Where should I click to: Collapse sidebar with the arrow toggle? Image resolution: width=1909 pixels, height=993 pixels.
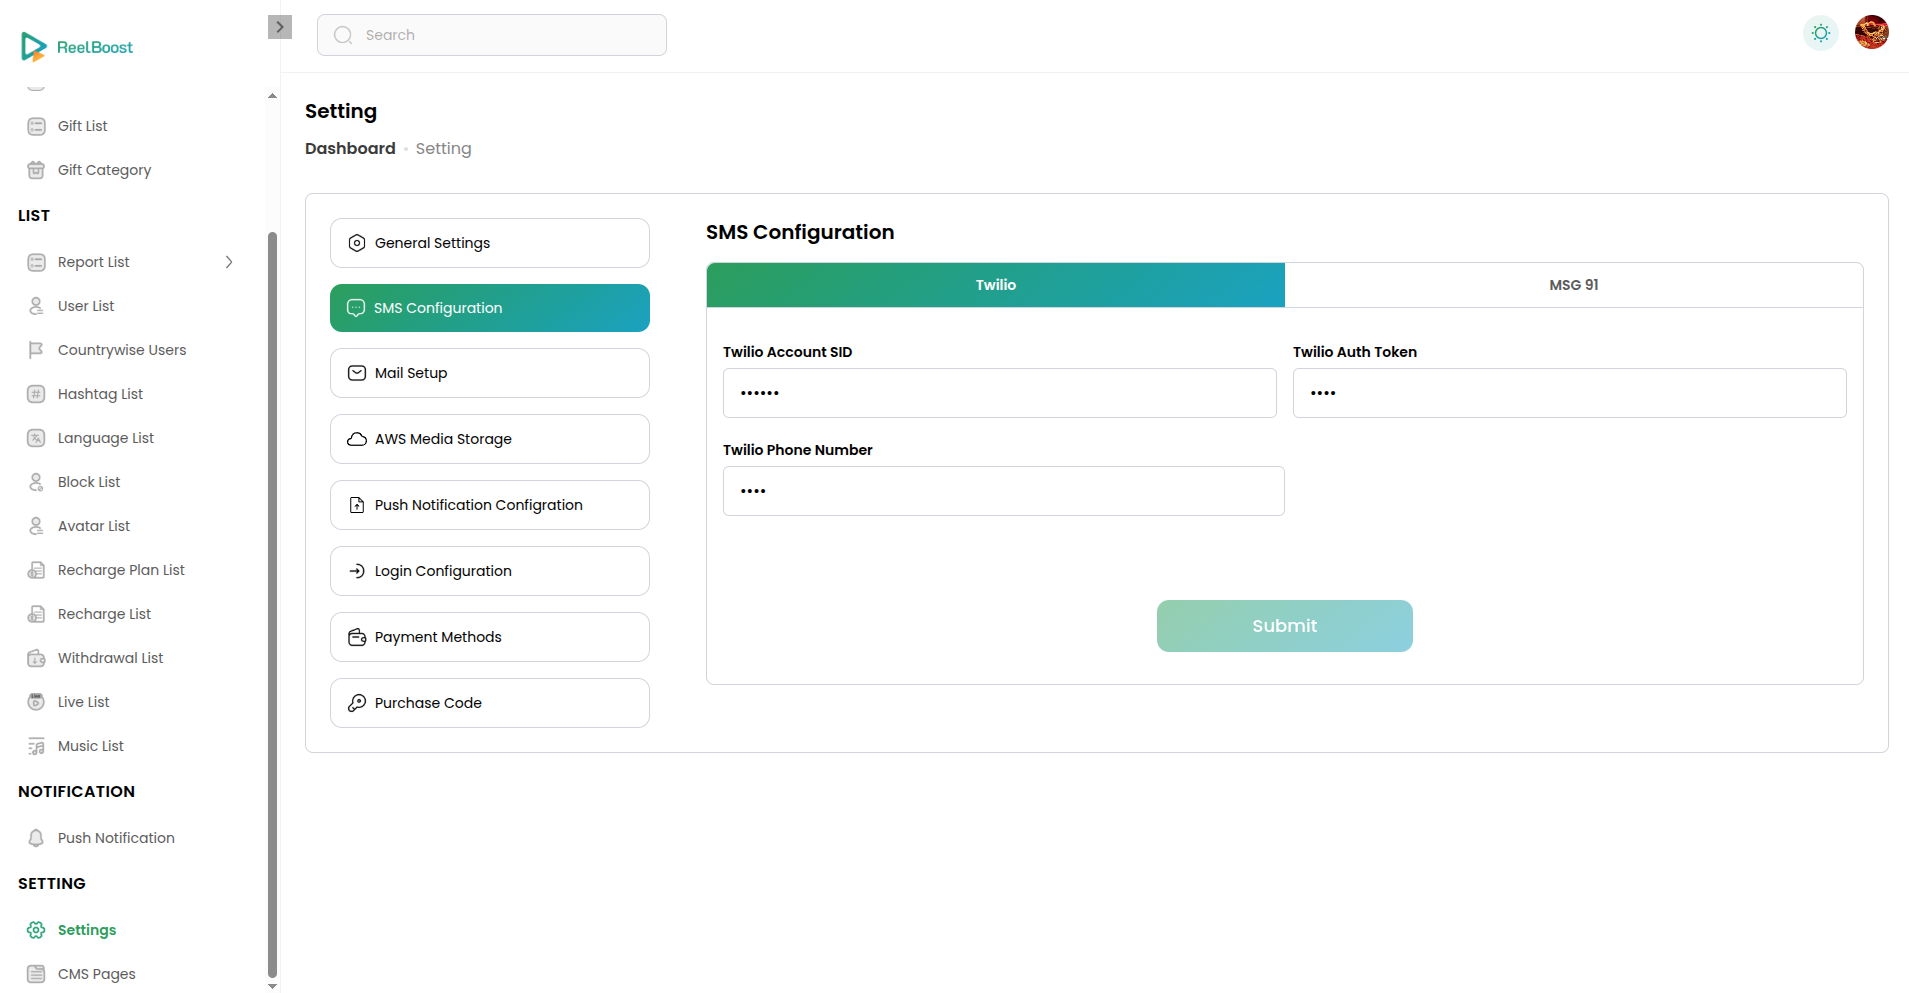pyautogui.click(x=280, y=27)
